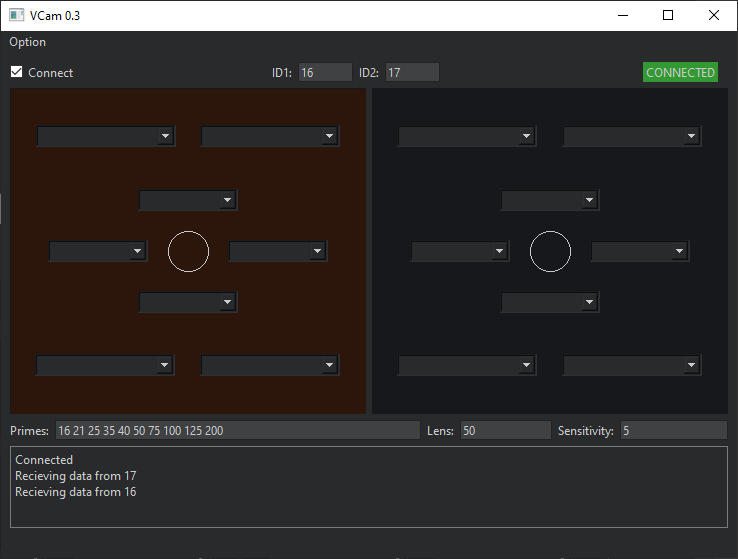
Task: Click the Lens input field showing 50
Action: 505,431
